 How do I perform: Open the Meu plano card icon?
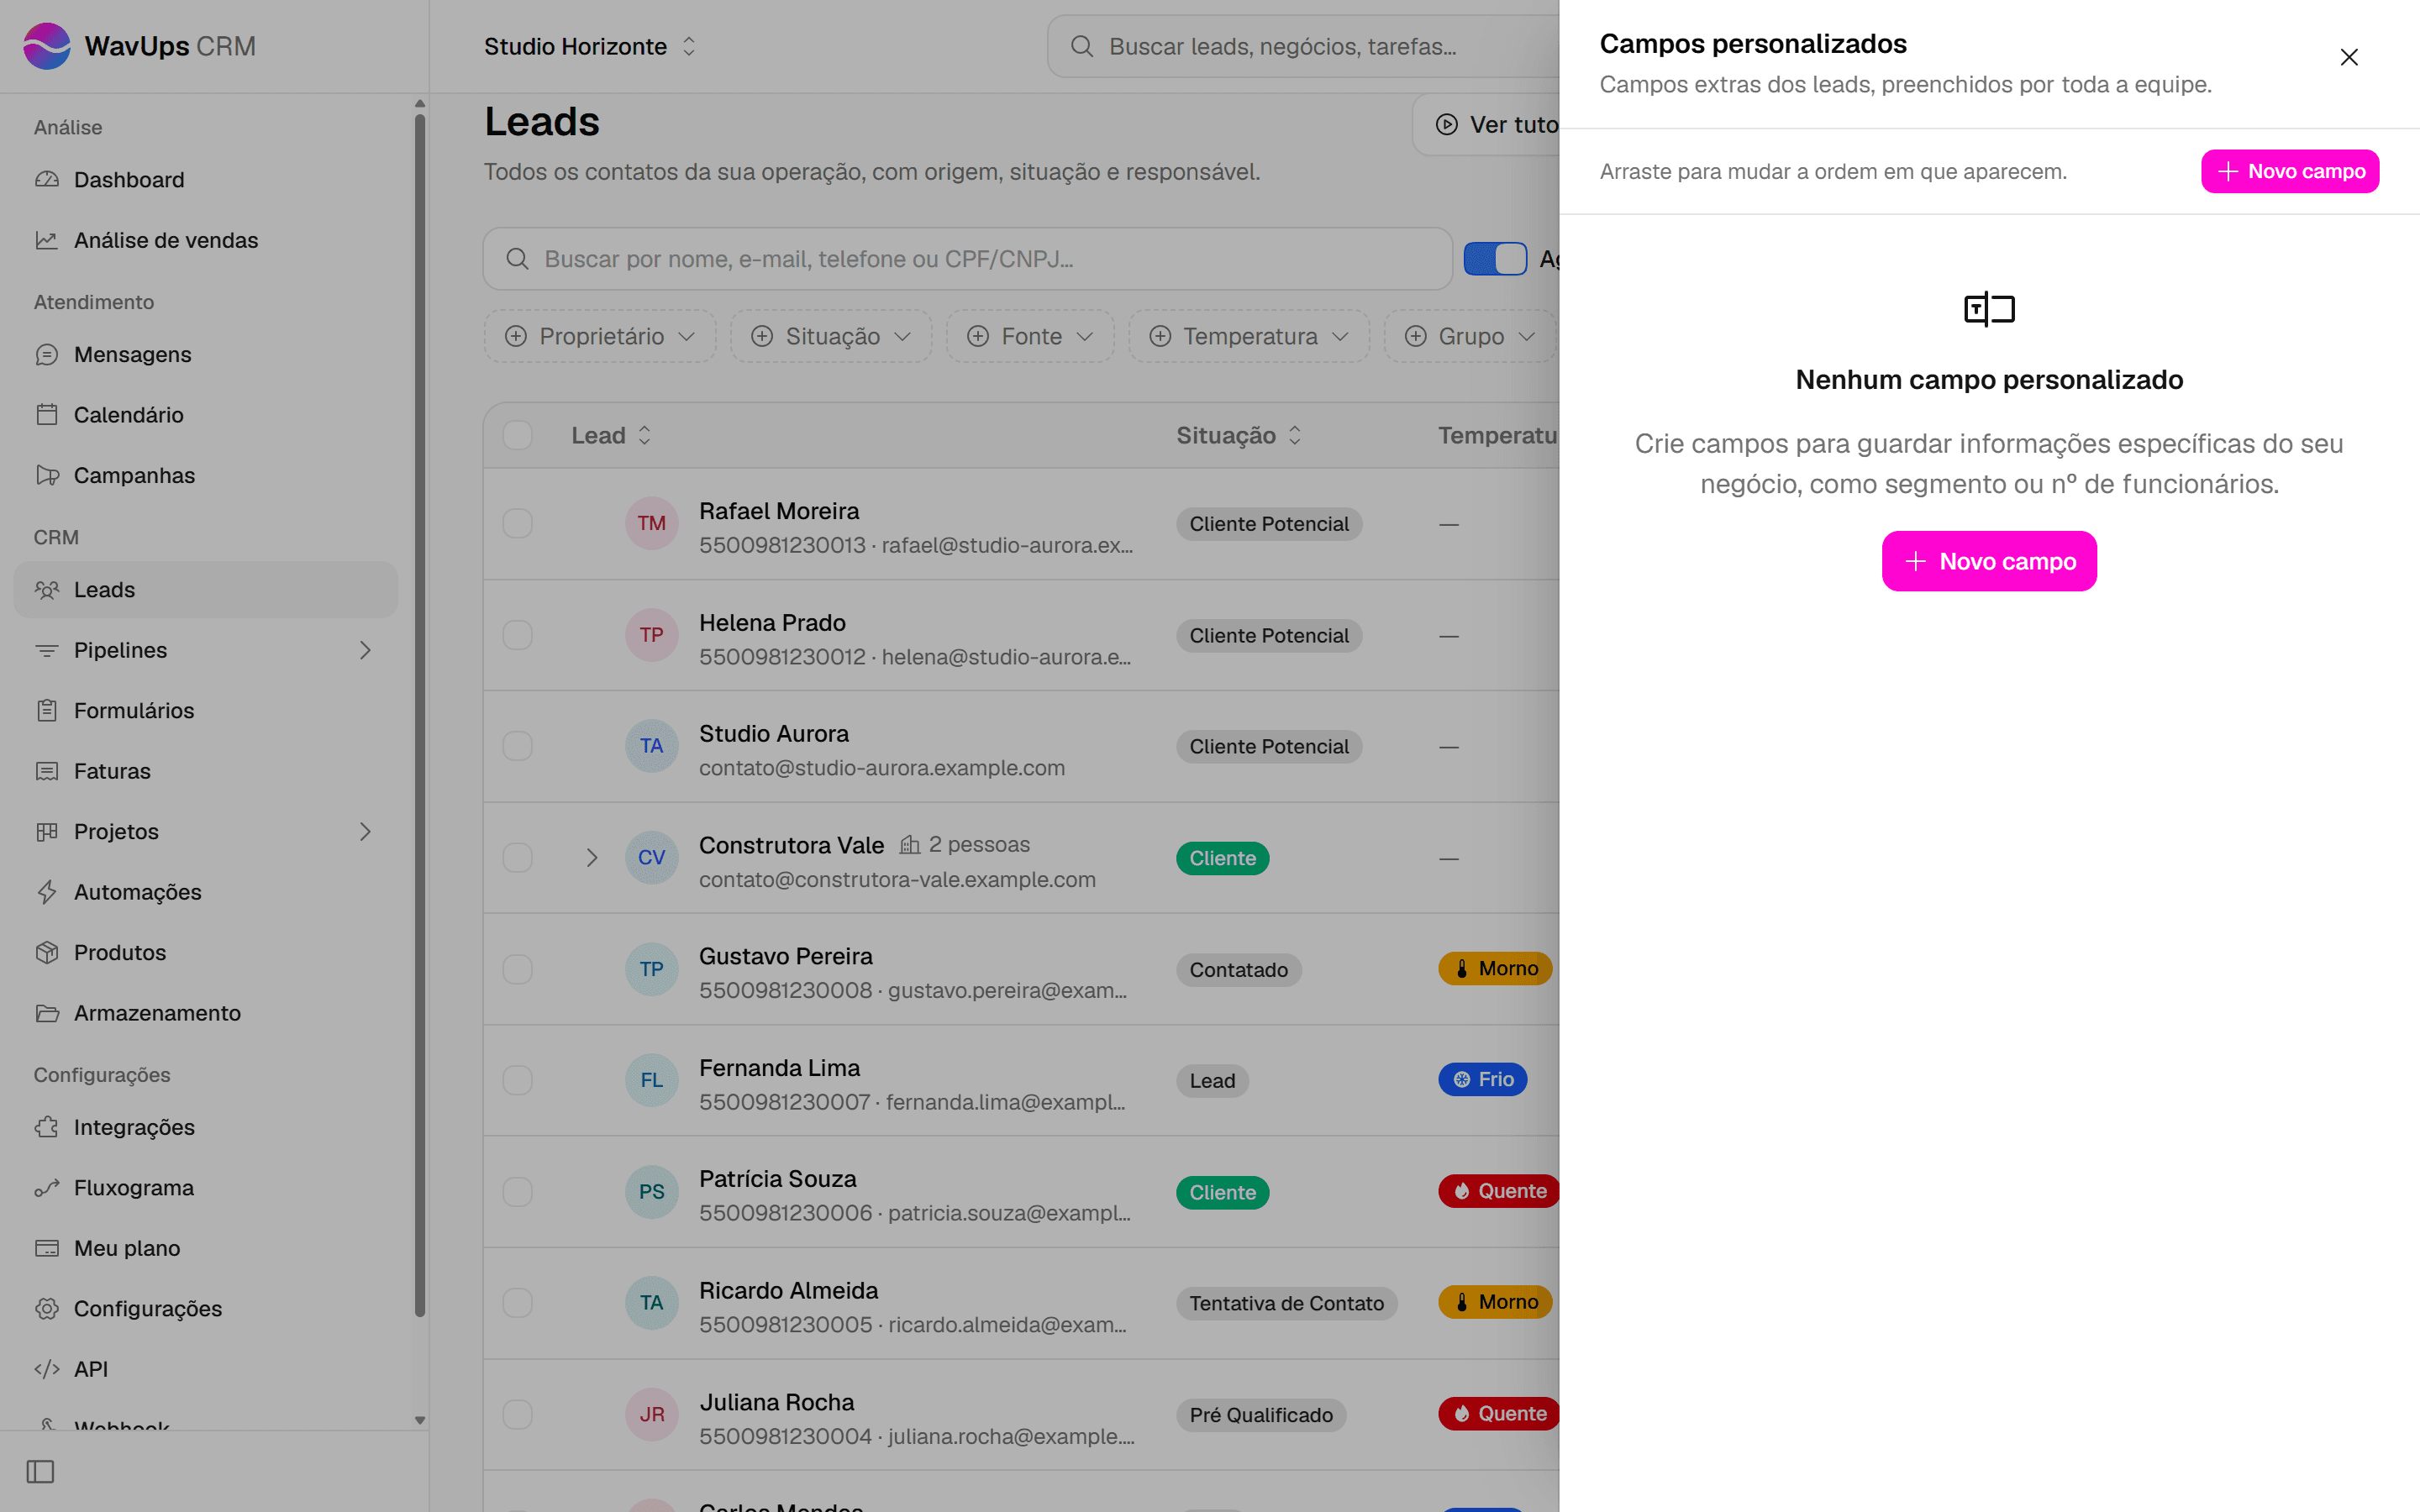tap(47, 1248)
